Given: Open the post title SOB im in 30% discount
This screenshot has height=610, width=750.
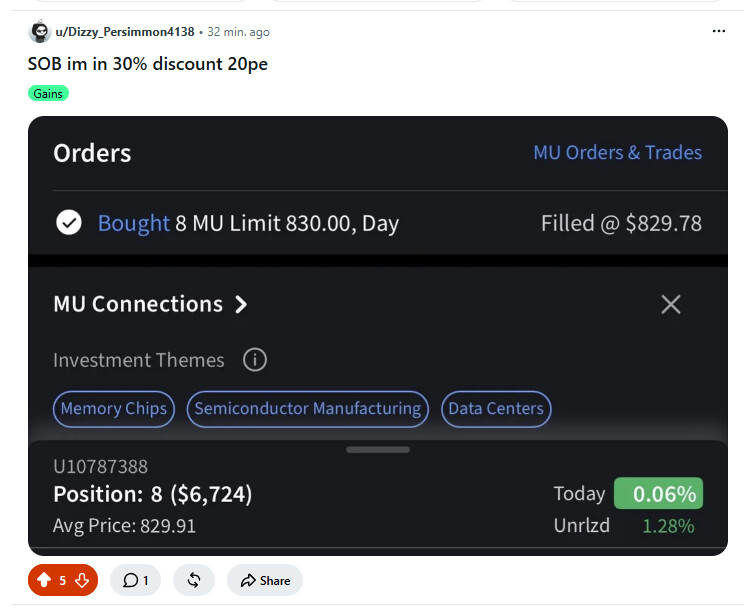Looking at the screenshot, I should [x=148, y=64].
